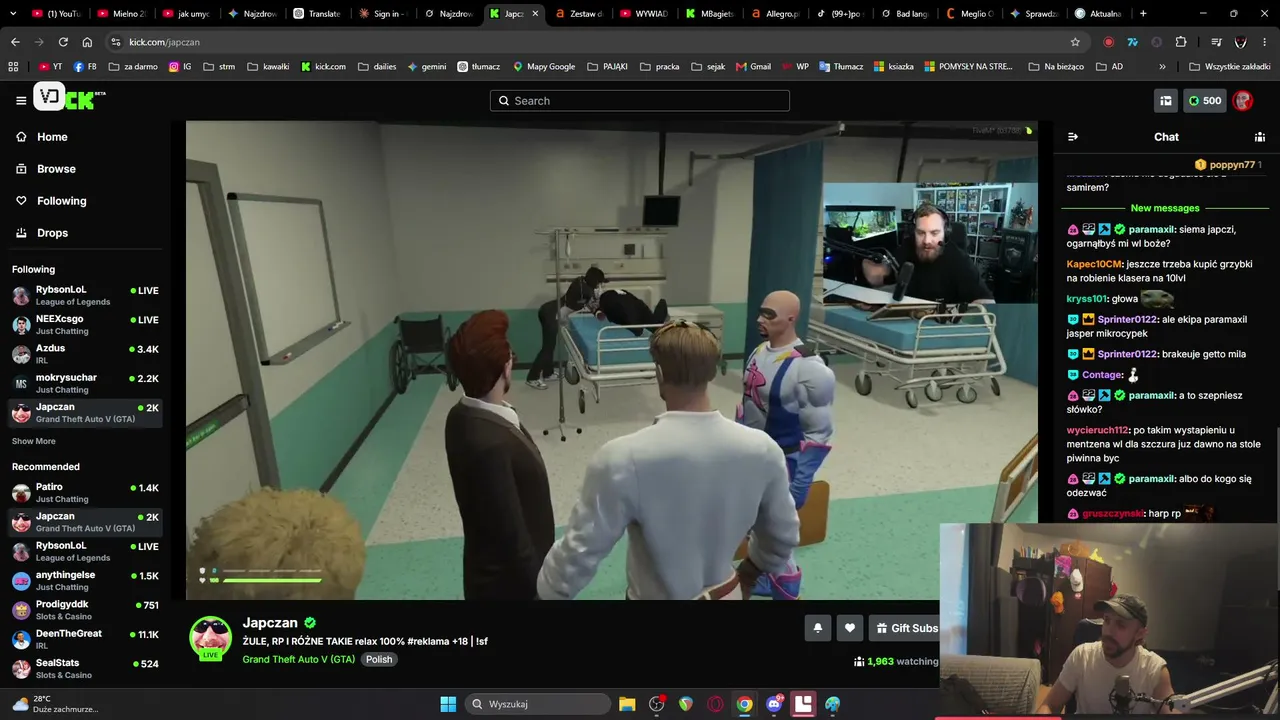Open chat user list icon

coord(1260,137)
